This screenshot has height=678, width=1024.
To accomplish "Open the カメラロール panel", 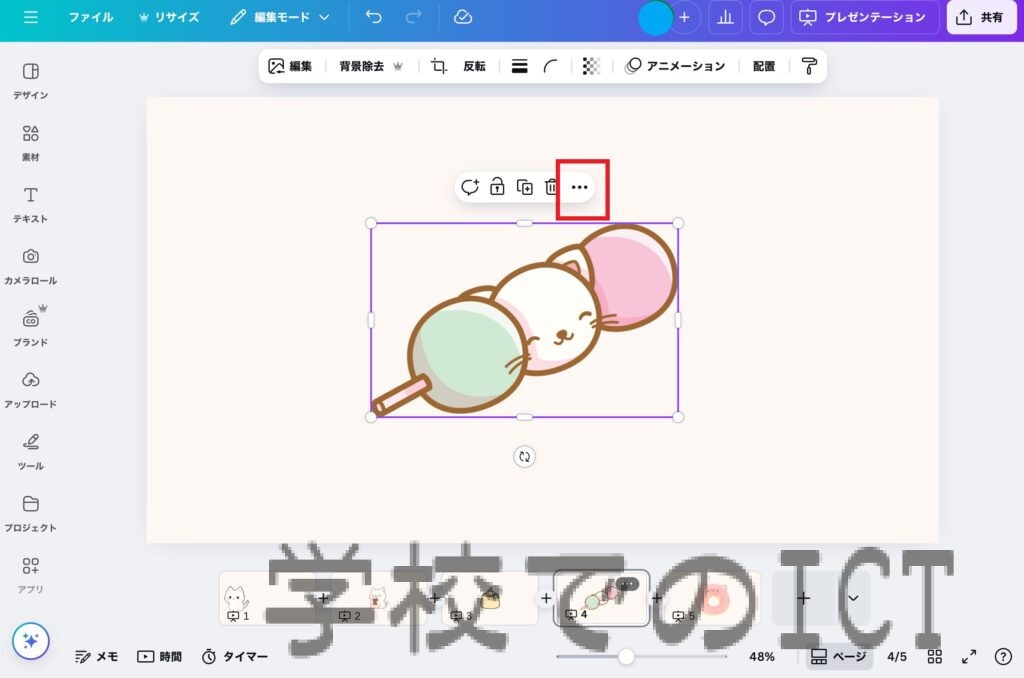I will pyautogui.click(x=31, y=266).
